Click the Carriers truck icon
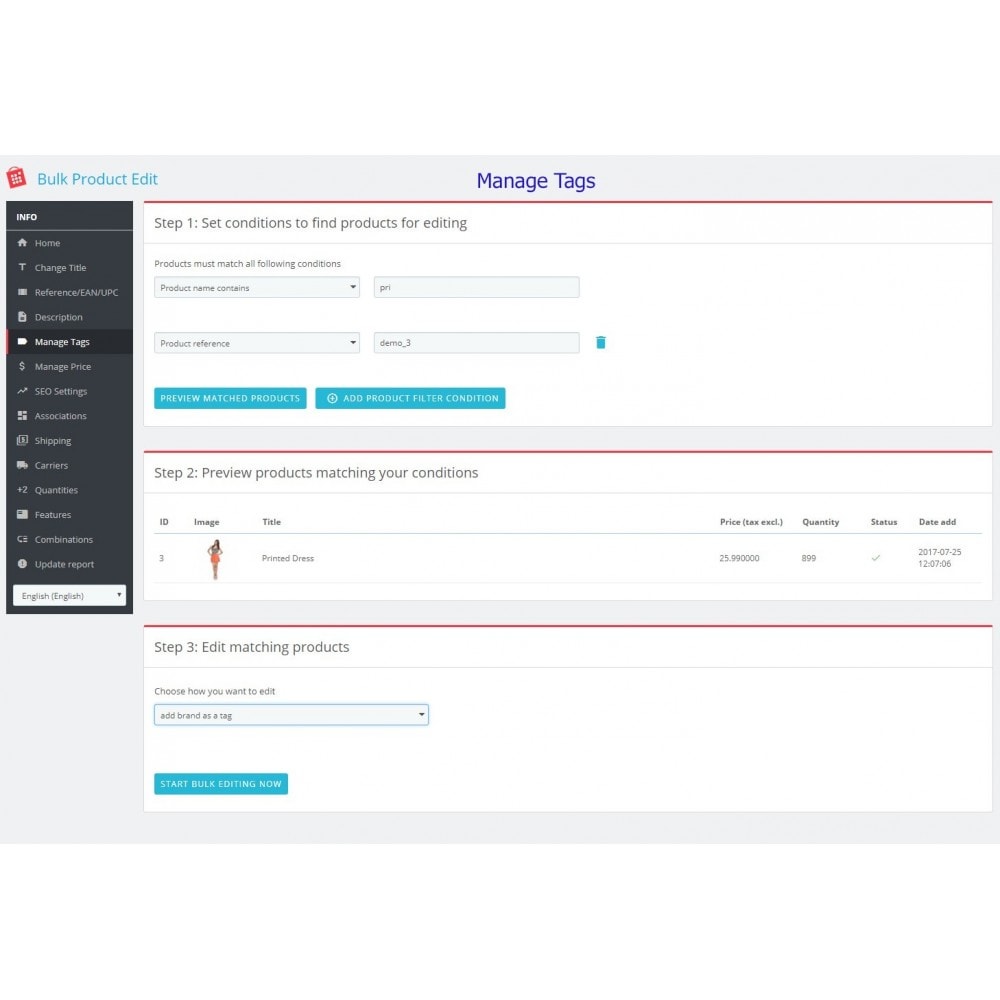 [x=22, y=465]
